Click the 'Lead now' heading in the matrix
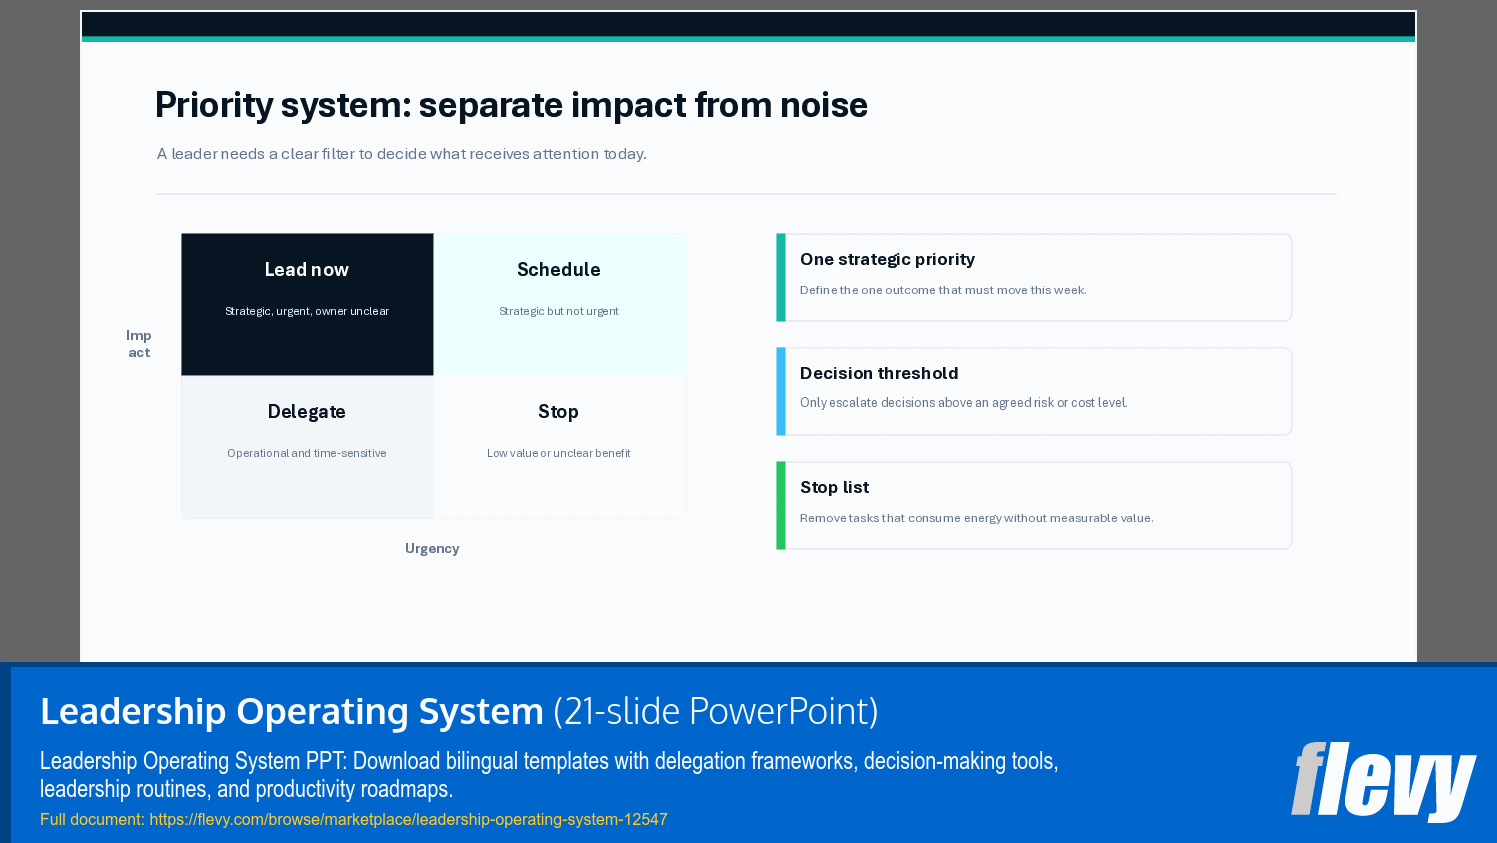The width and height of the screenshot is (1497, 843). pos(307,270)
